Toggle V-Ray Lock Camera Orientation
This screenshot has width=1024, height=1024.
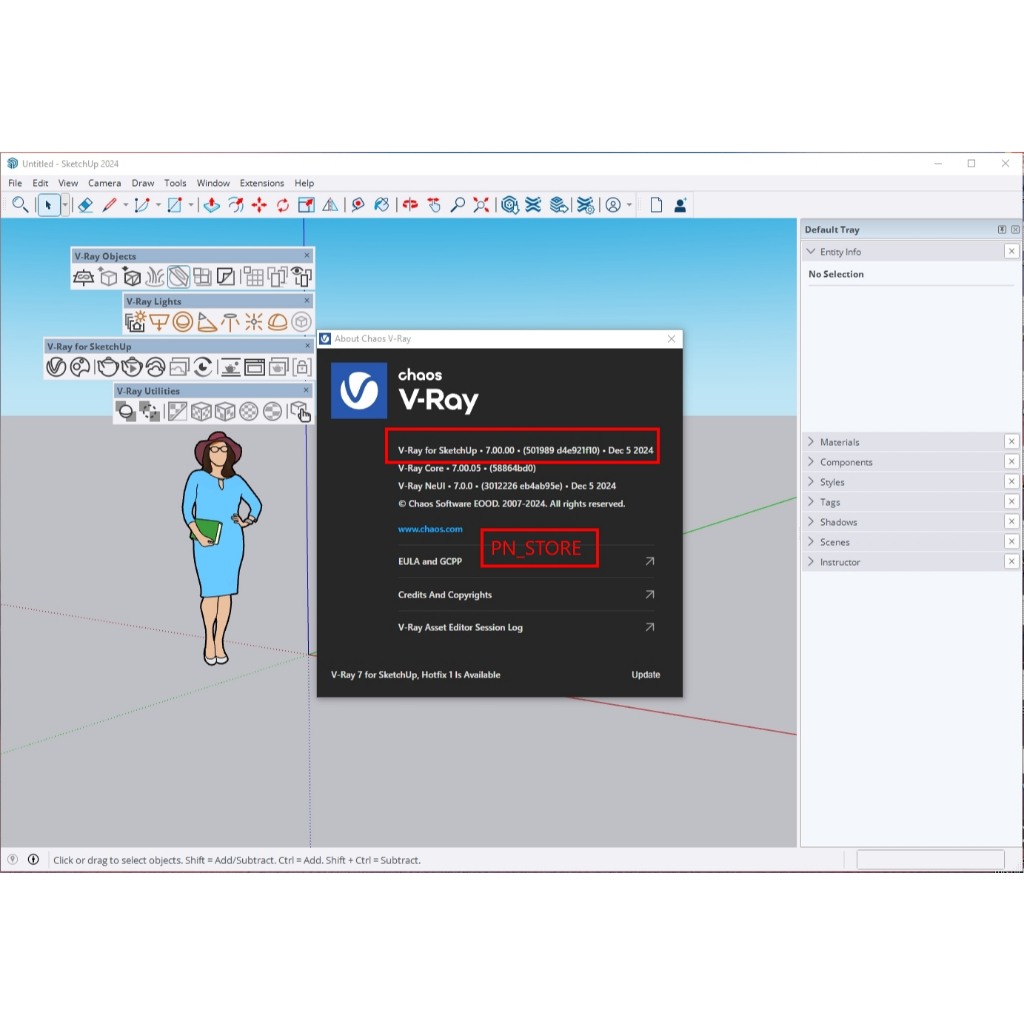pos(302,367)
